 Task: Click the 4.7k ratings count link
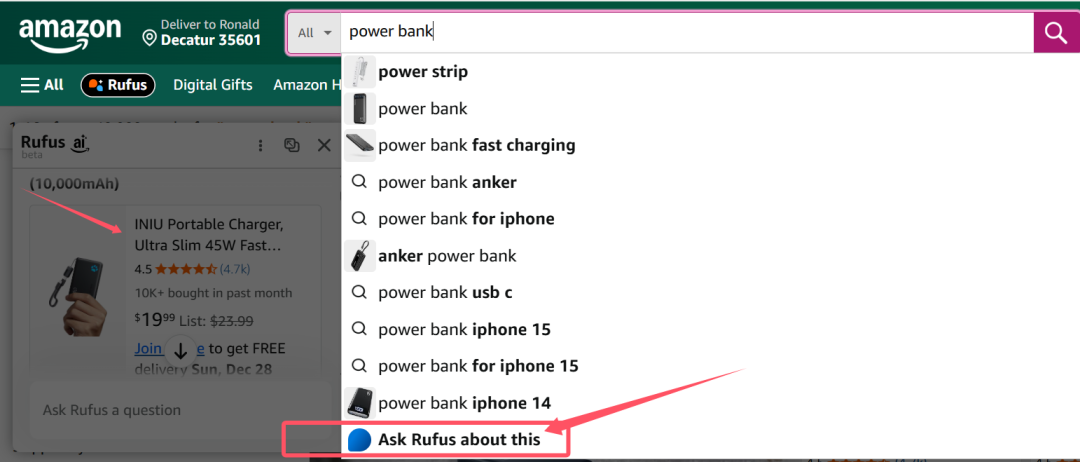[x=235, y=269]
